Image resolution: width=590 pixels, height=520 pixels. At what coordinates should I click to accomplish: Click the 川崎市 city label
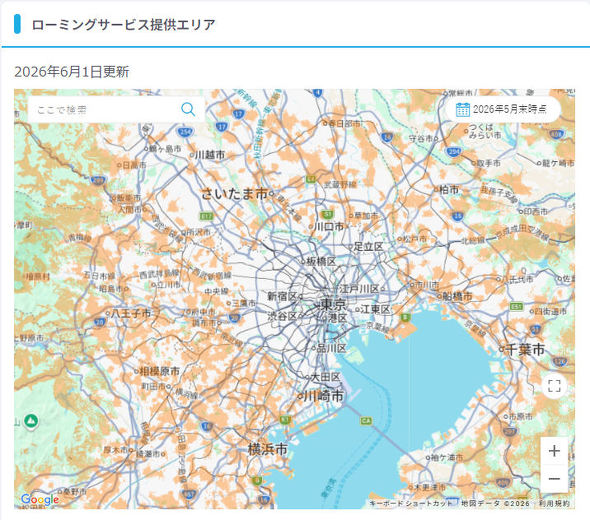324,396
